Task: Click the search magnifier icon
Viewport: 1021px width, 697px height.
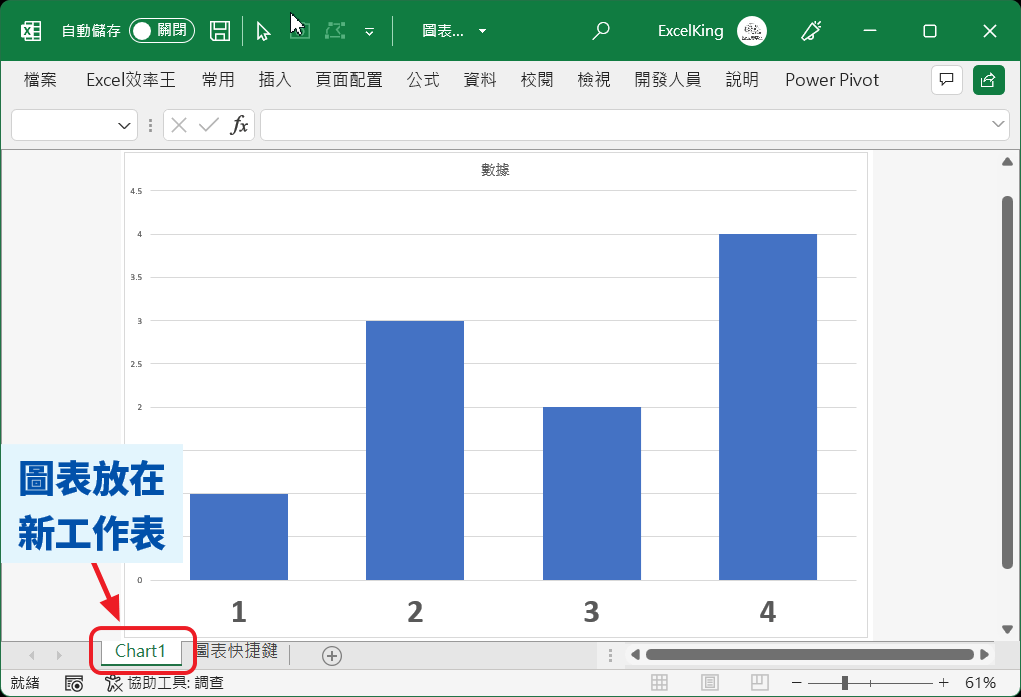Action: tap(600, 31)
